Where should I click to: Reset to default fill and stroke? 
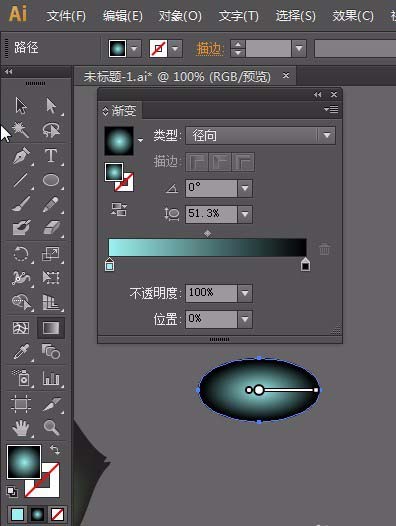pyautogui.click(x=12, y=492)
